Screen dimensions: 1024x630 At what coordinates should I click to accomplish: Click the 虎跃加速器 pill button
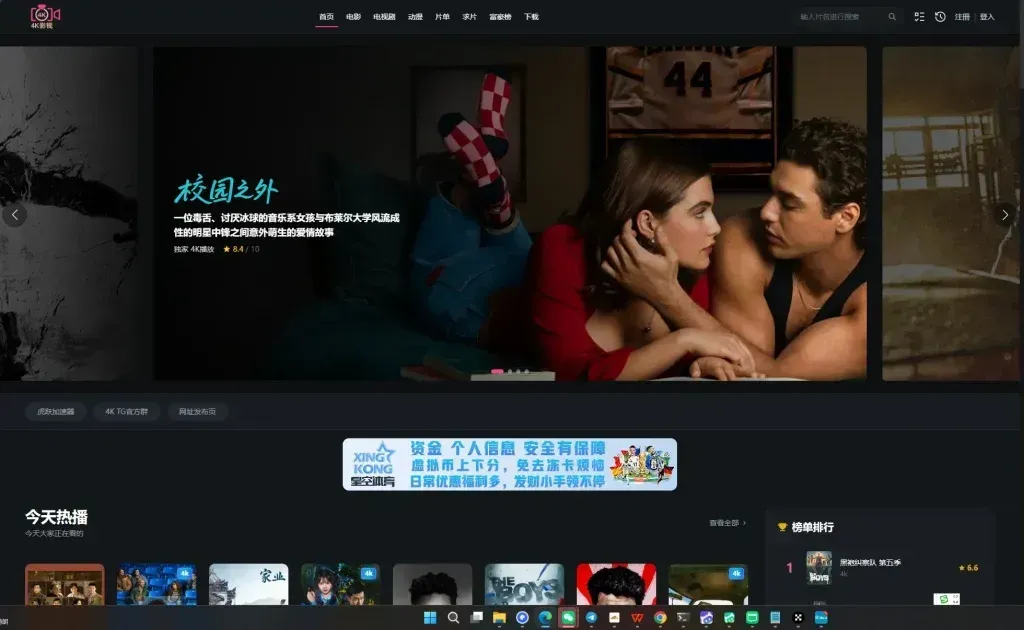(56, 412)
